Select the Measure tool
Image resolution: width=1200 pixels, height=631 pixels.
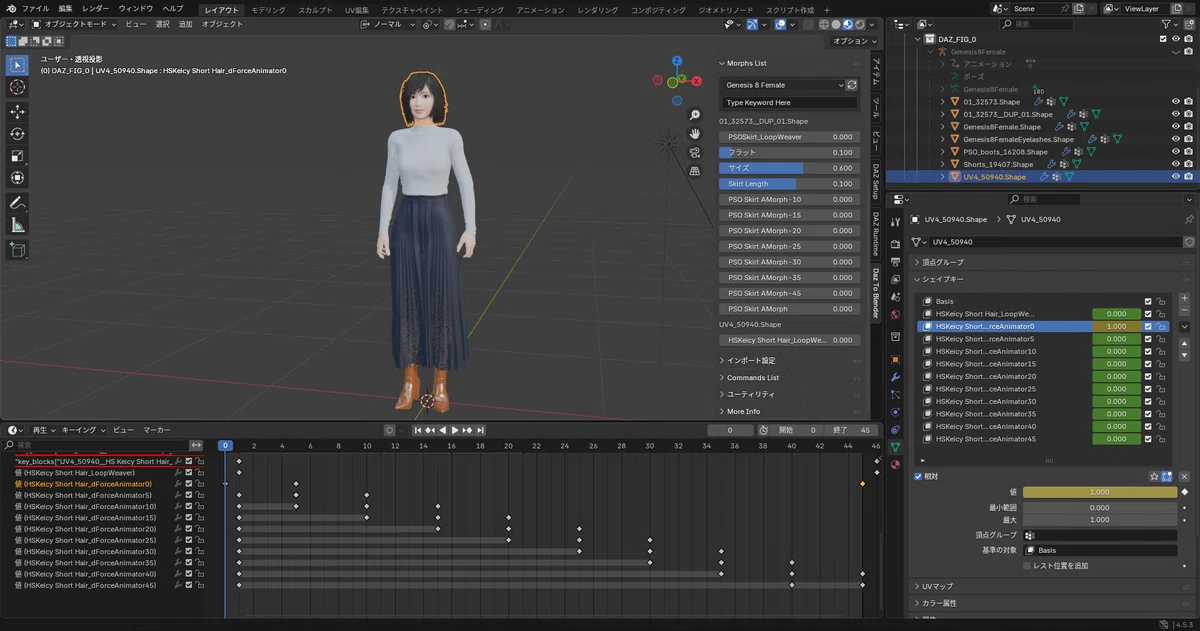[x=17, y=225]
